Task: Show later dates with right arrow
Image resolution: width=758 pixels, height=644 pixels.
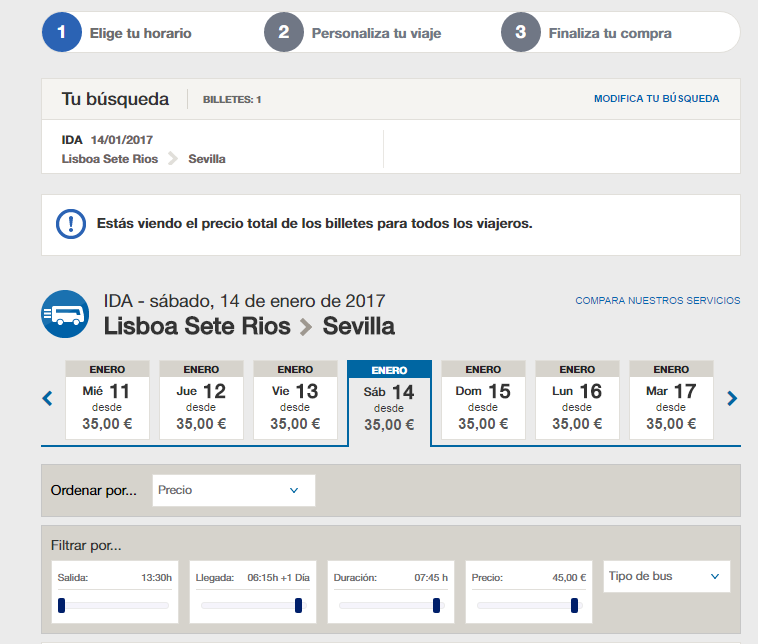Action: click(732, 399)
